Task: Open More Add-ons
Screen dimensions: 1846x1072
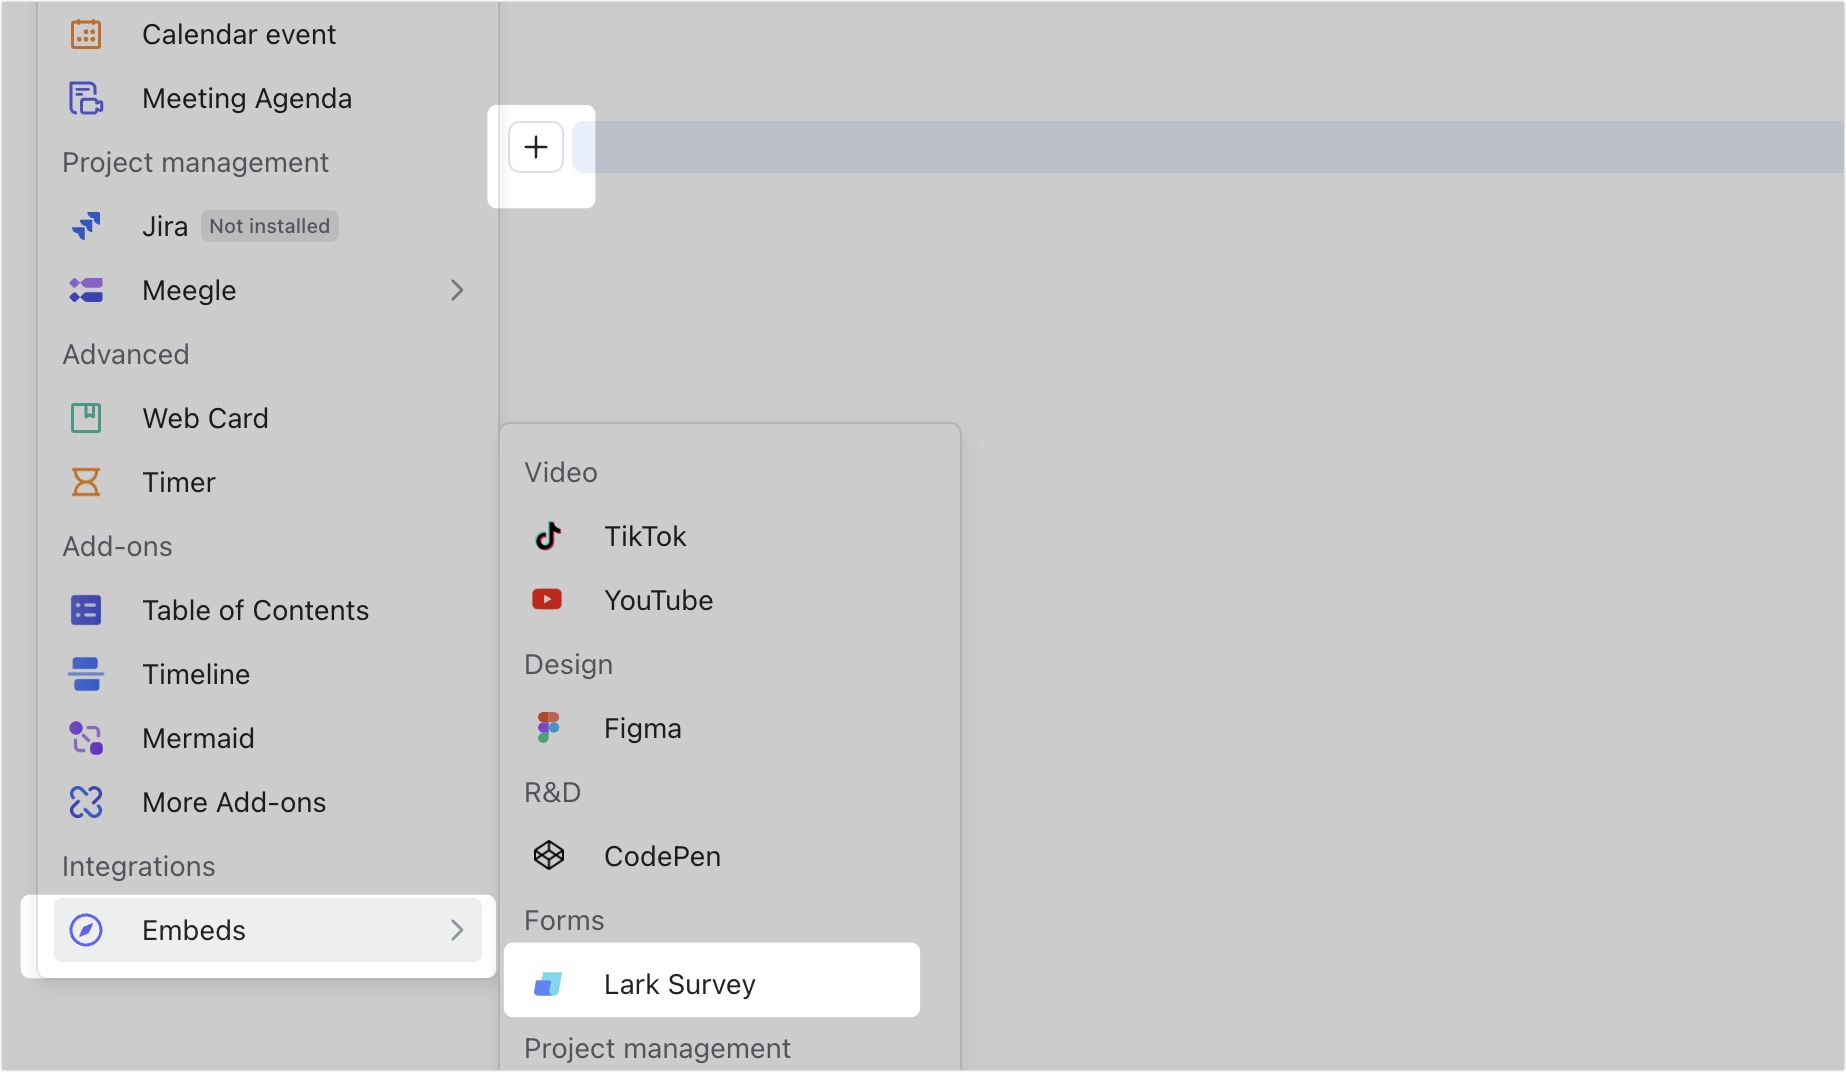Action: pos(234,802)
